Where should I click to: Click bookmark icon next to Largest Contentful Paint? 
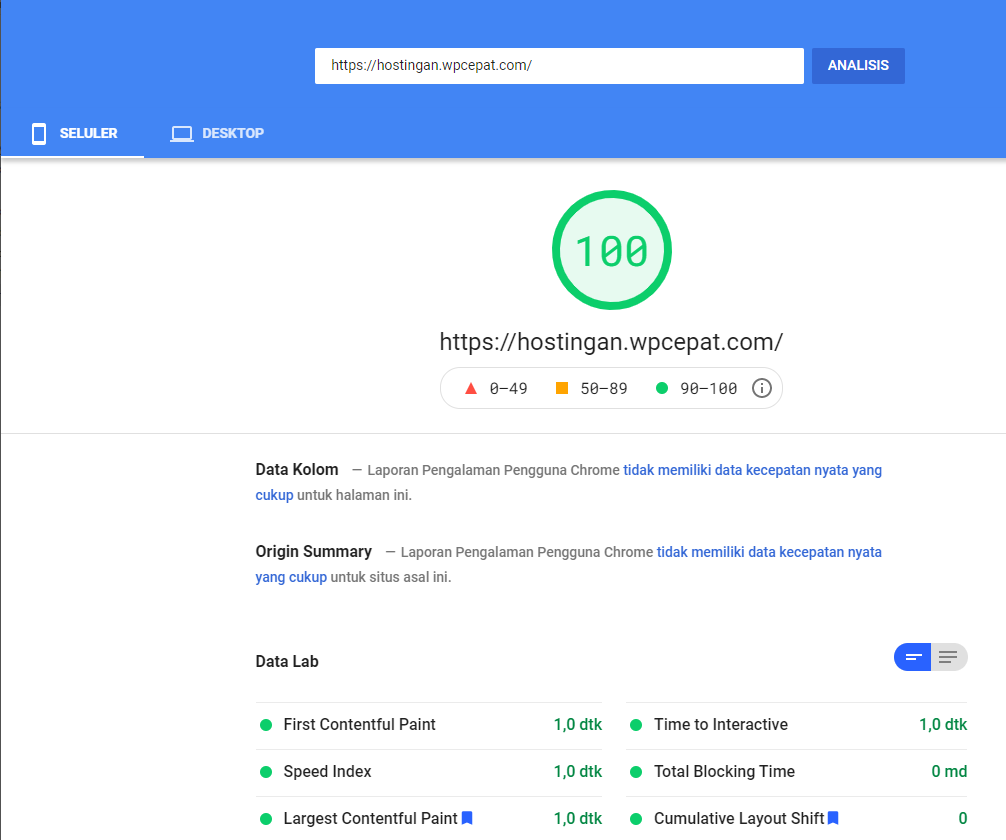point(467,818)
